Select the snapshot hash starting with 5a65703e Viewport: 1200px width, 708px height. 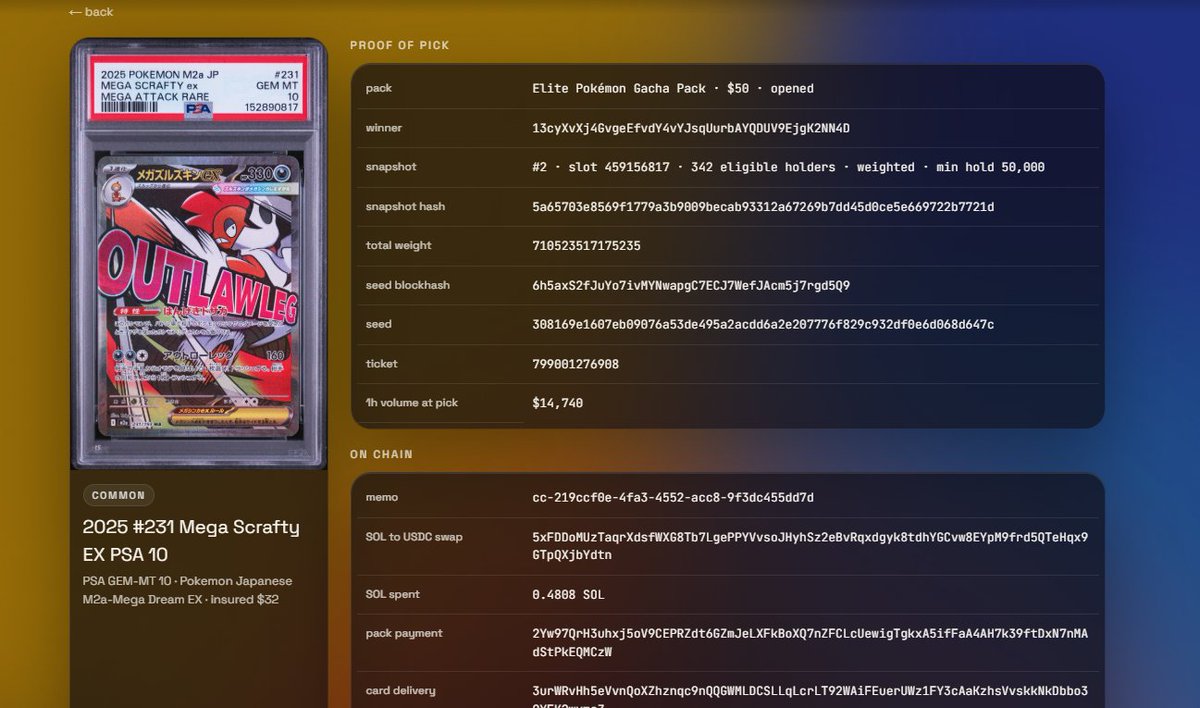[763, 207]
